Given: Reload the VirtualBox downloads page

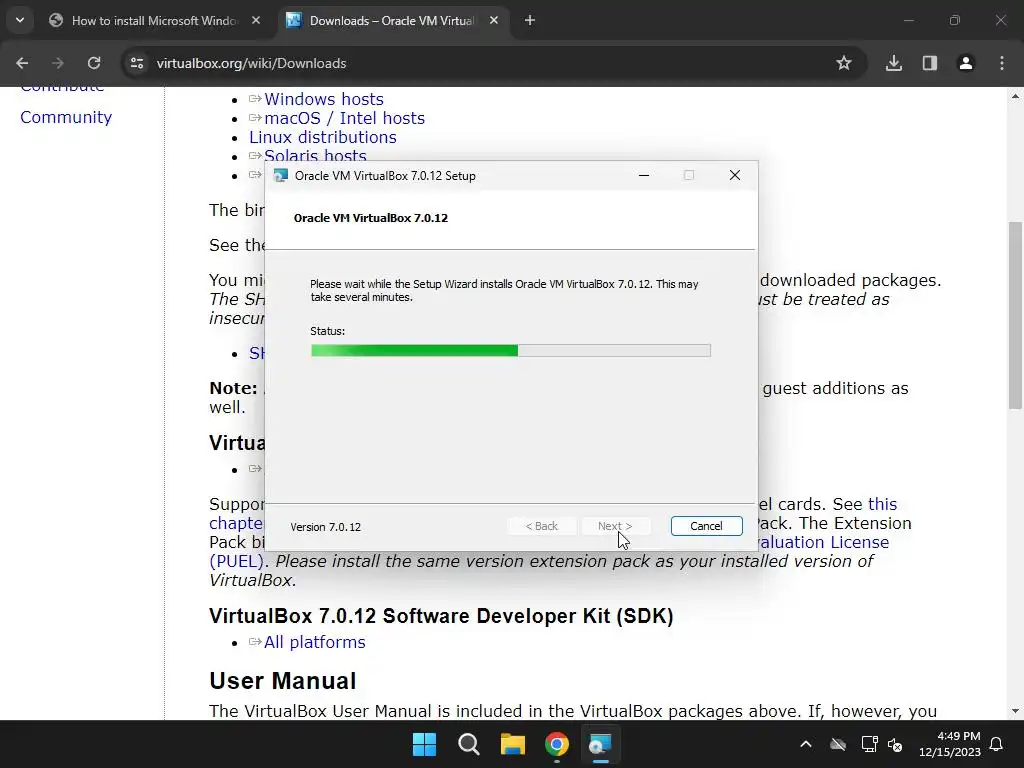Looking at the screenshot, I should [94, 63].
